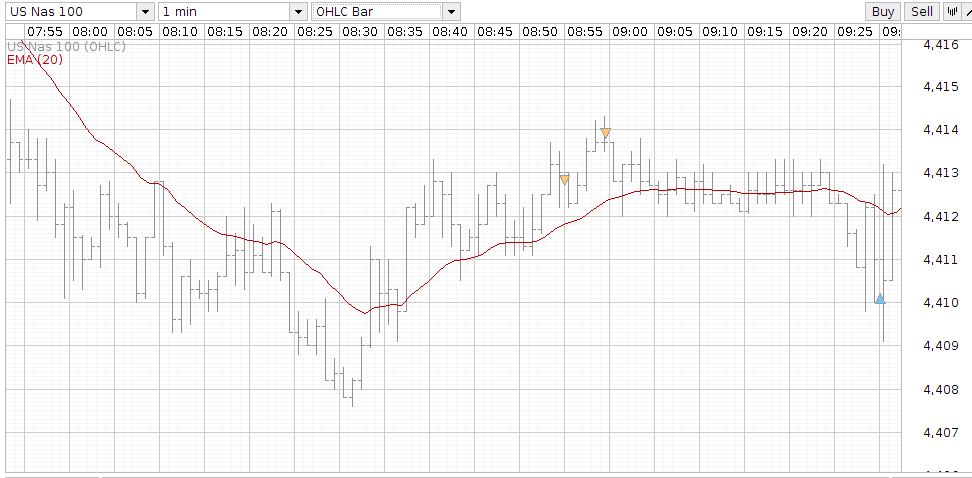Screen dimensions: 972x478
Task: Click the 07:55 time axis label
Action: [45, 32]
